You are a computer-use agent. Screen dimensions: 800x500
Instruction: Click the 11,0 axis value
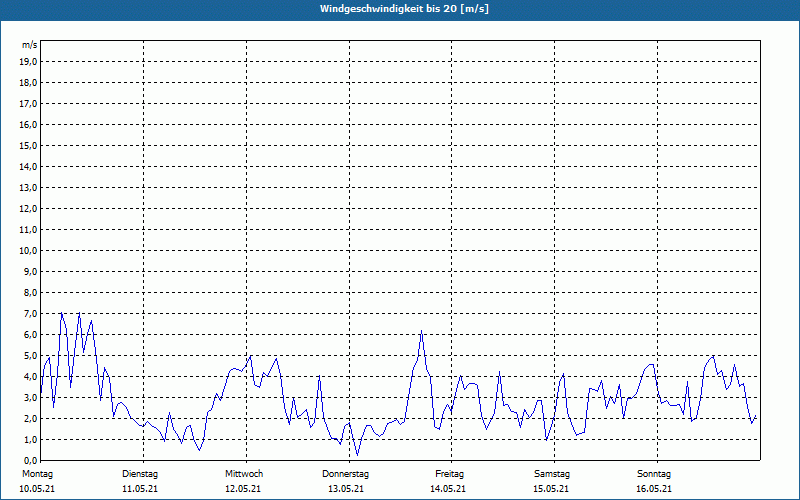28,230
